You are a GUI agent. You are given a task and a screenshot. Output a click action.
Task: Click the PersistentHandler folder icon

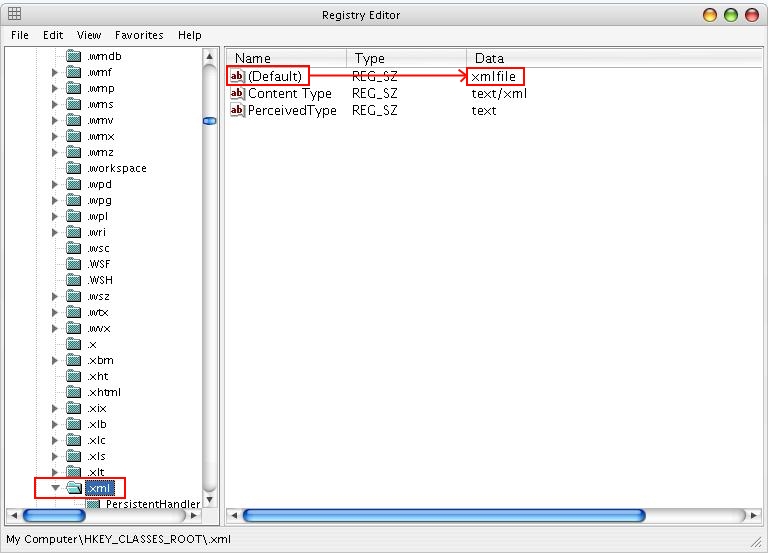click(93, 504)
